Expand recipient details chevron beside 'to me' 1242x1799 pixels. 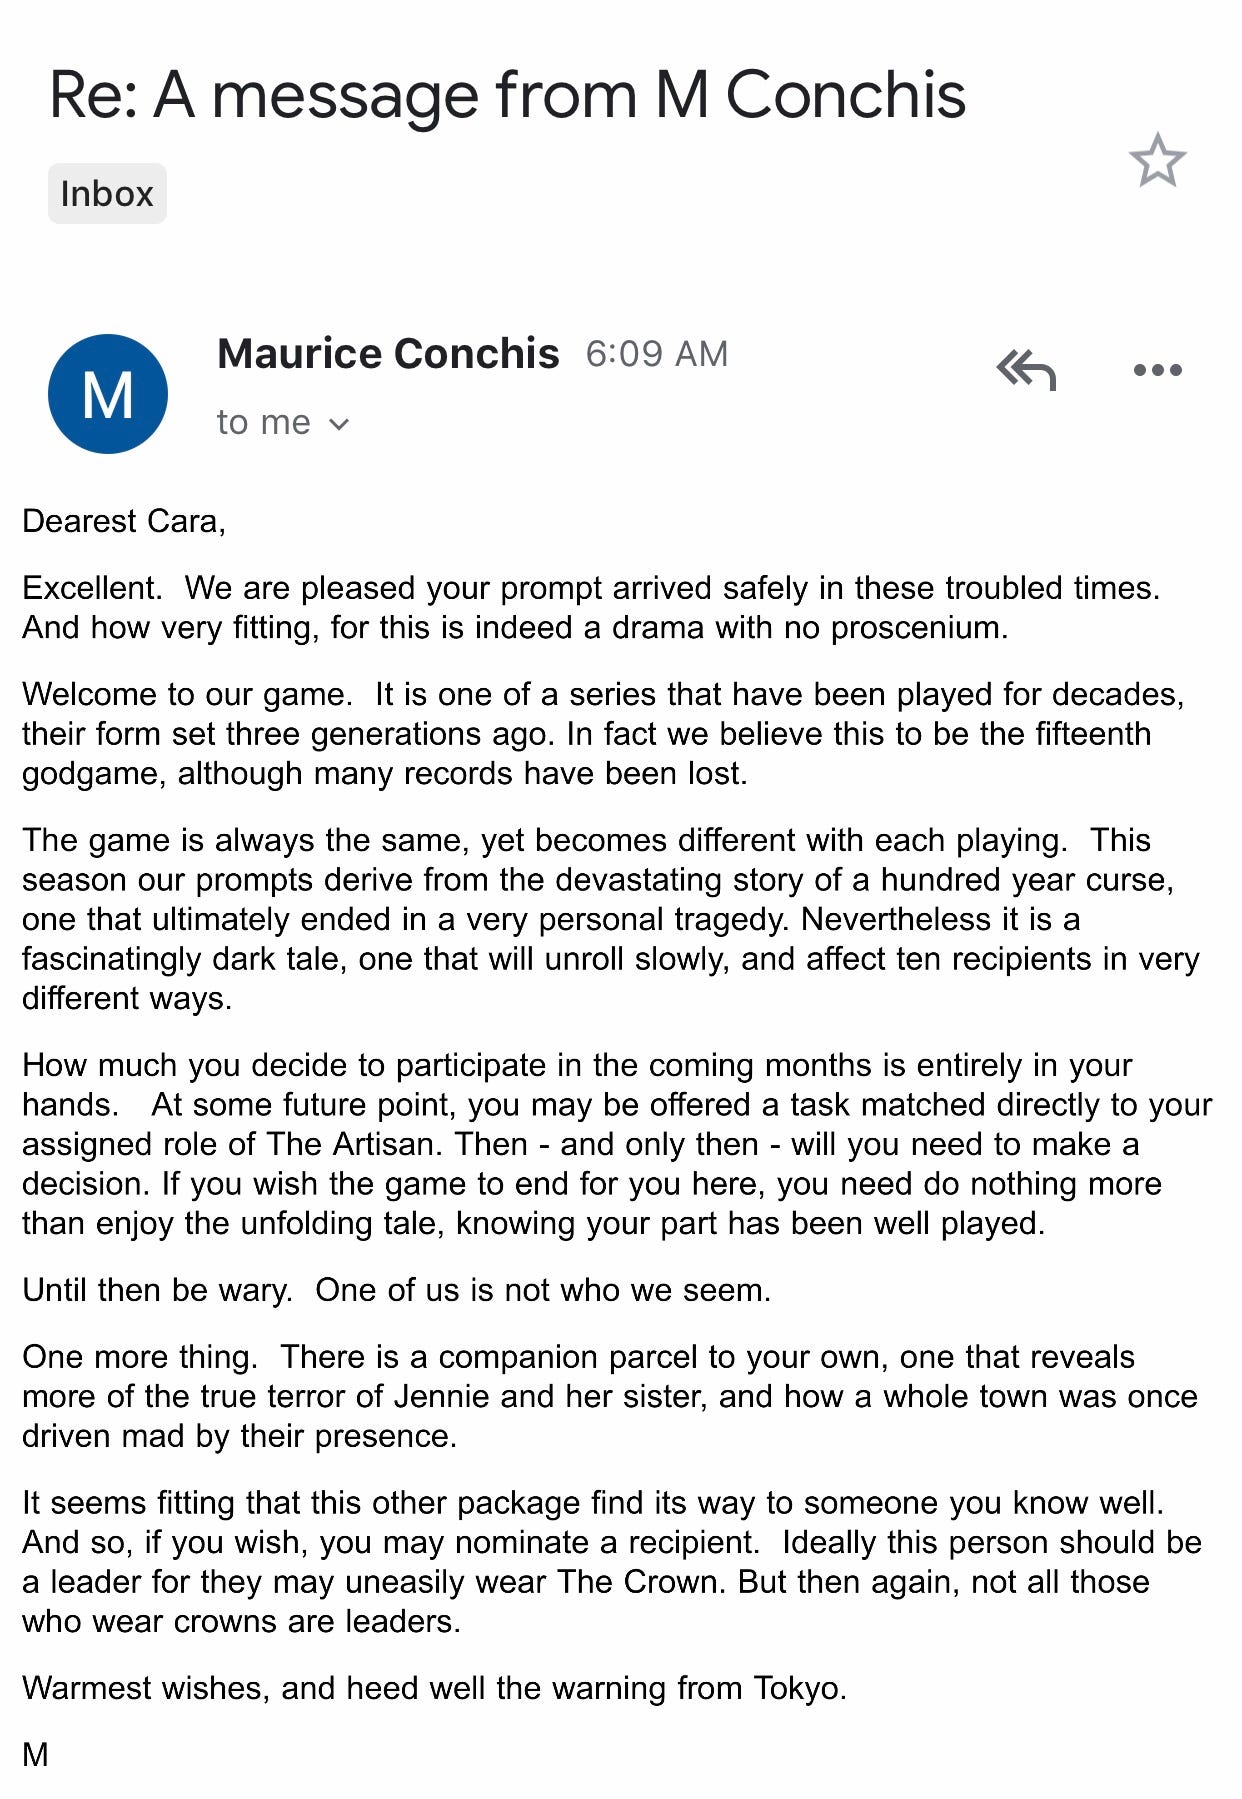[339, 424]
